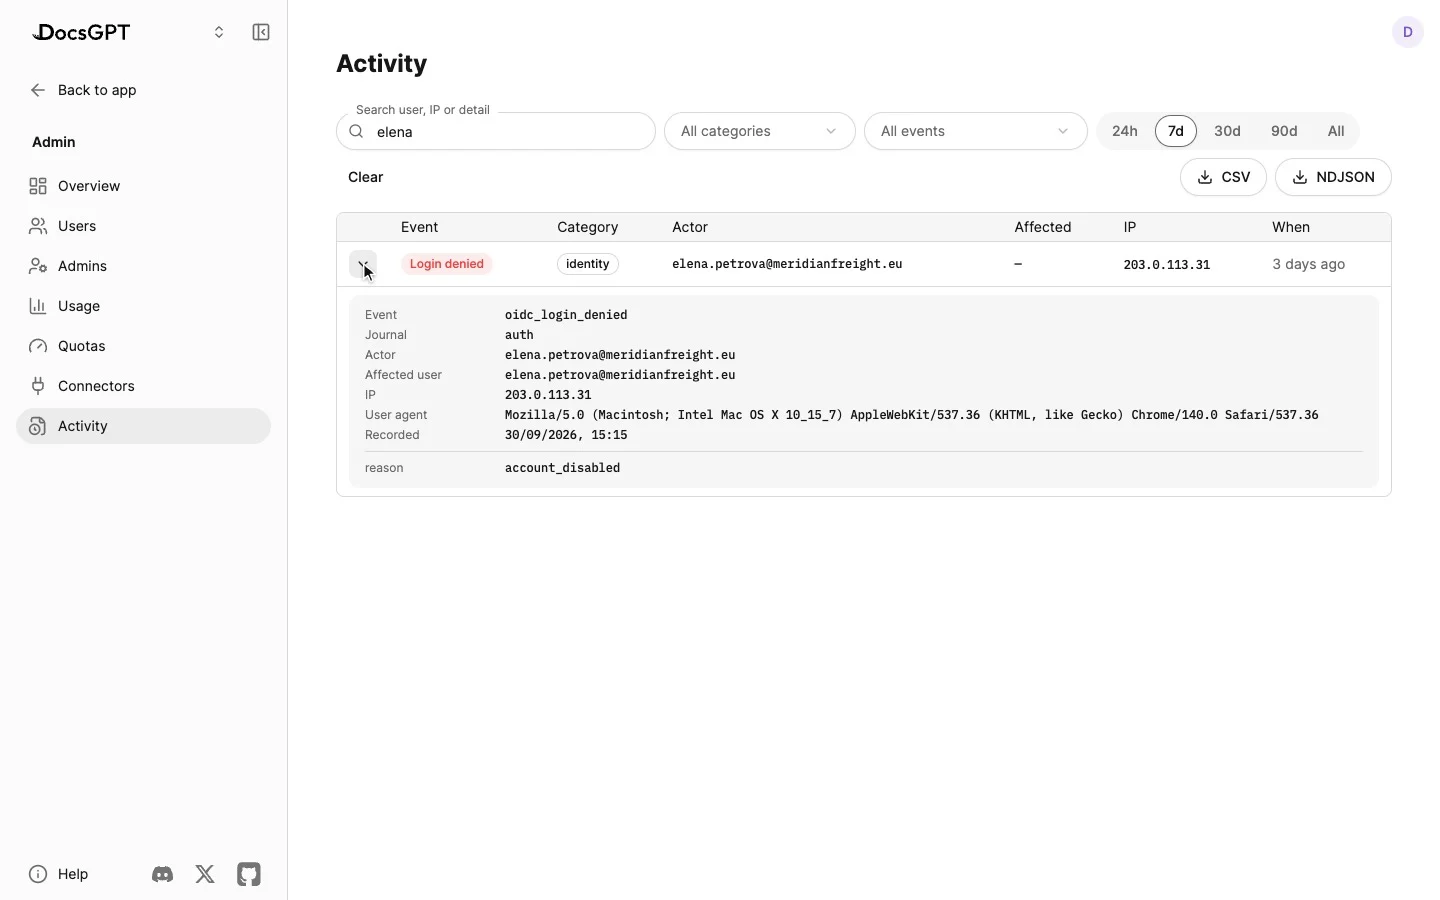Open the Usage page
Screen dimensions: 1440x900
tap(143, 306)
